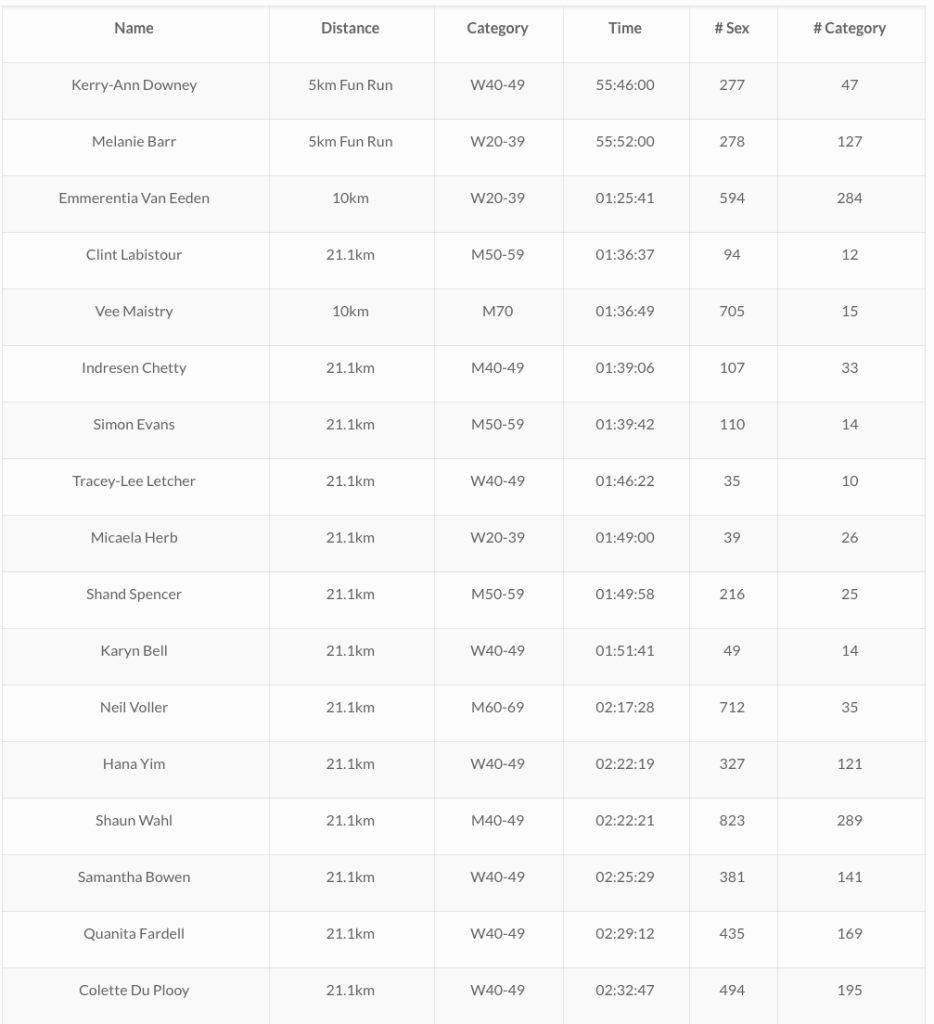934x1024 pixels.
Task: Open Kerry-Ann Downey's result
Action: tap(134, 85)
